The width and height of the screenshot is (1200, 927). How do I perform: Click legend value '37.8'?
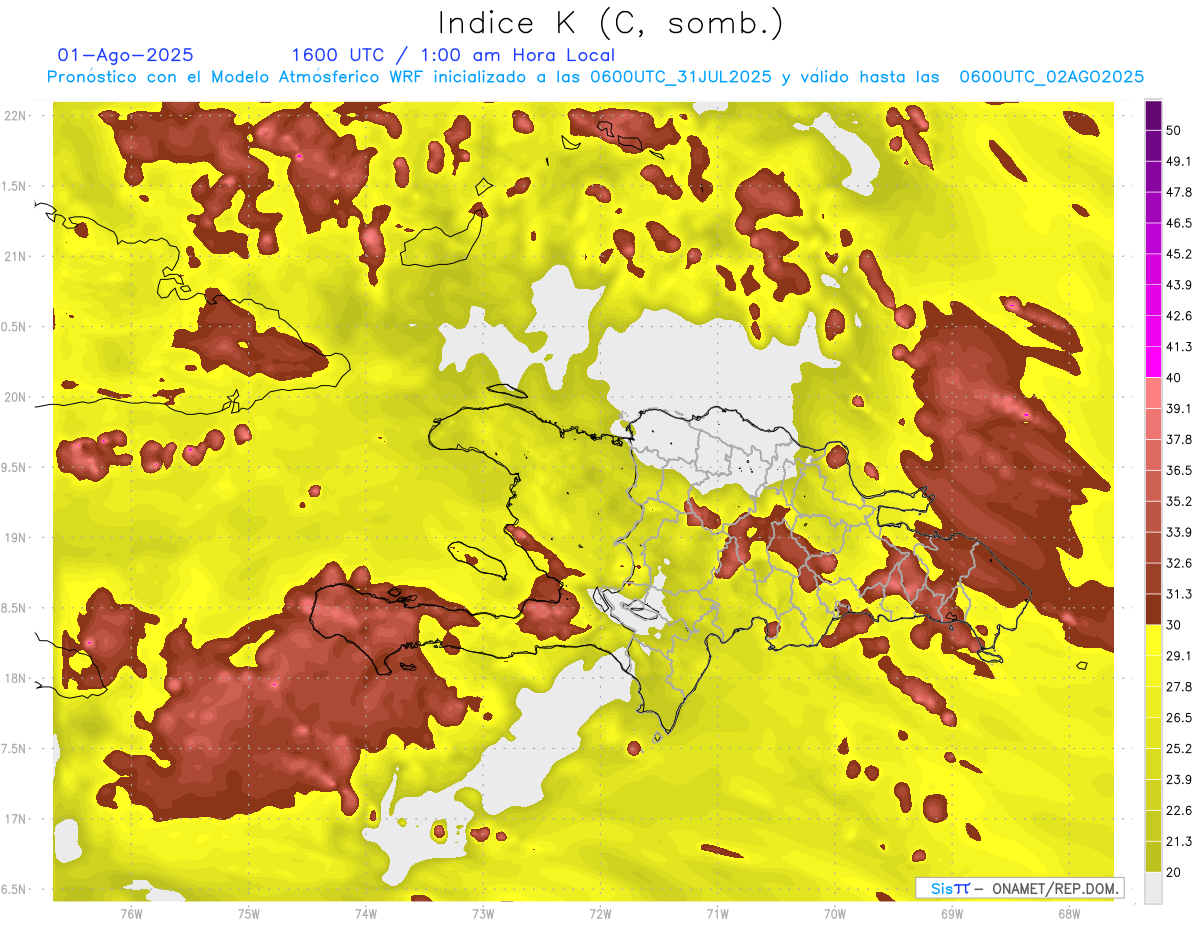pos(1177,439)
